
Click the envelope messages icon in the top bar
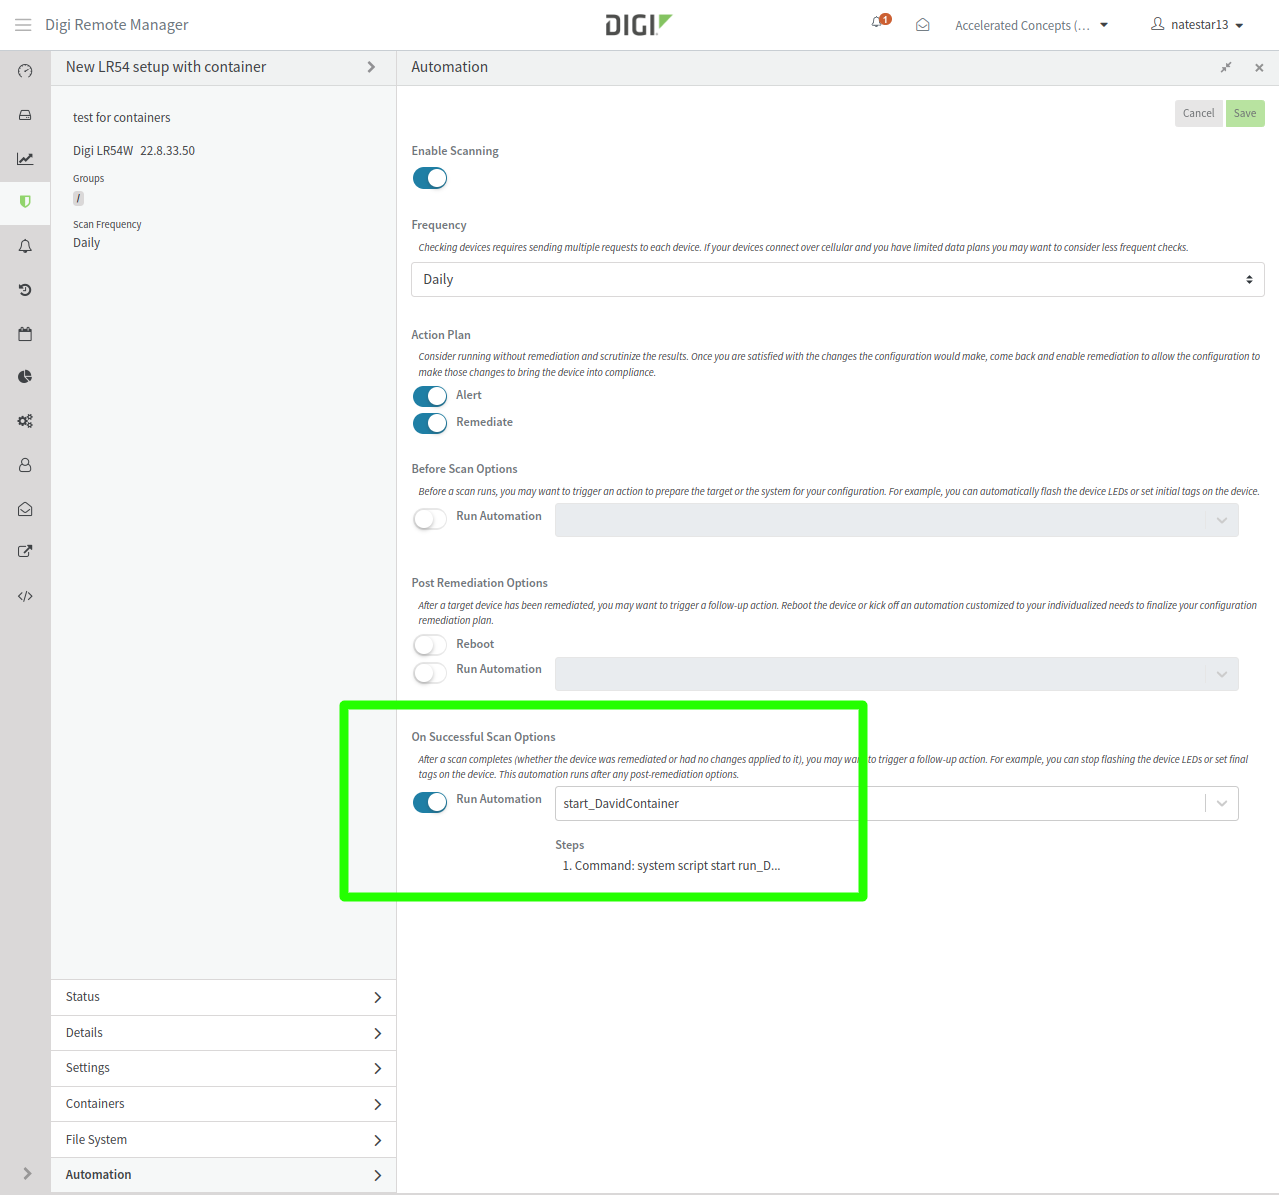click(923, 25)
